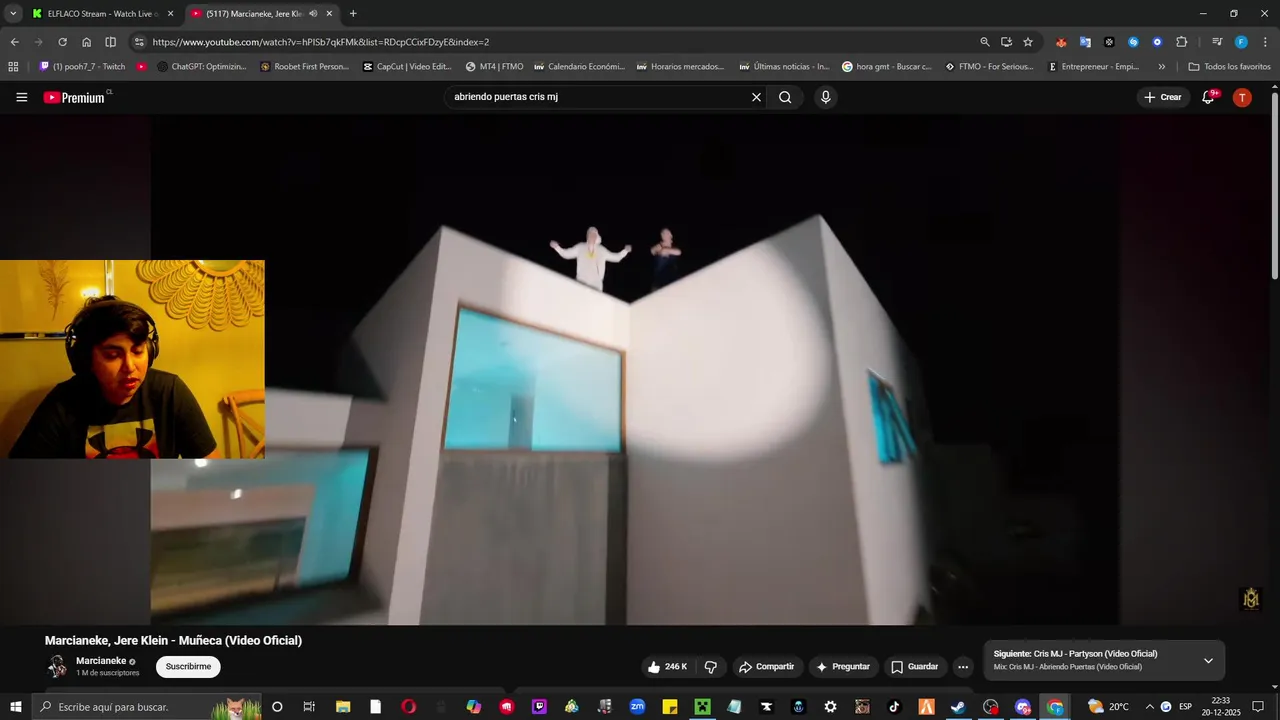Go back in browser history
The image size is (1280, 720).
[x=14, y=42]
